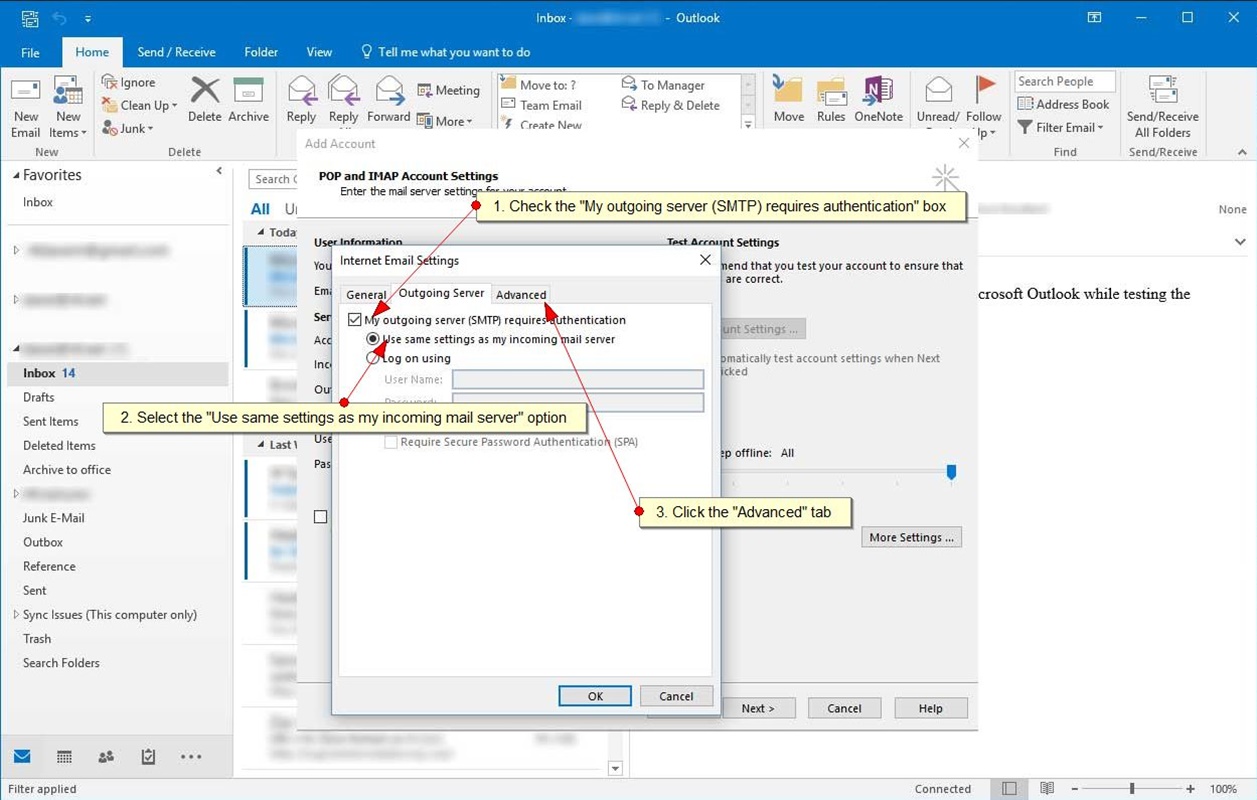
Task: Click Cancel in Add Account dialog
Action: pos(844,708)
